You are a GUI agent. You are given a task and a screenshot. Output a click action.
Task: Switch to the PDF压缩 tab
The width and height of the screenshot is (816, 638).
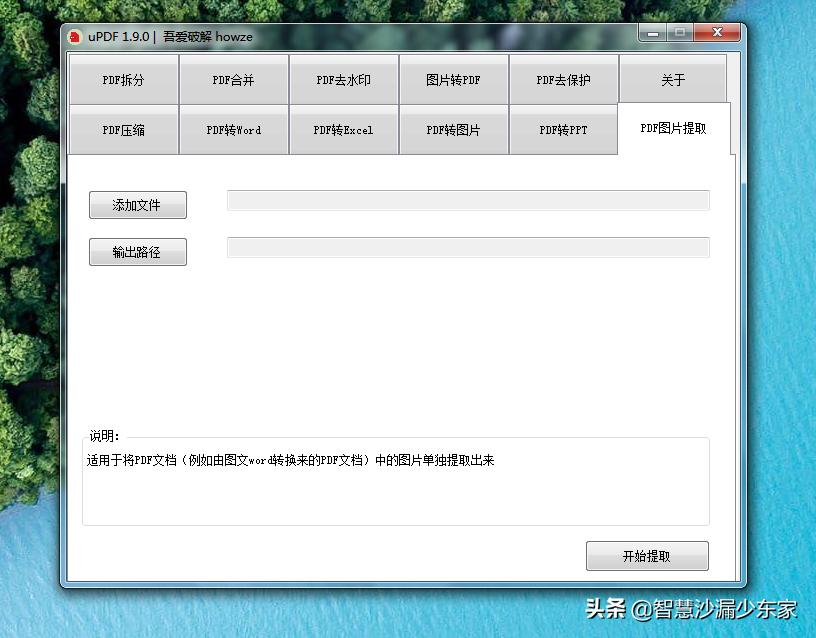123,130
